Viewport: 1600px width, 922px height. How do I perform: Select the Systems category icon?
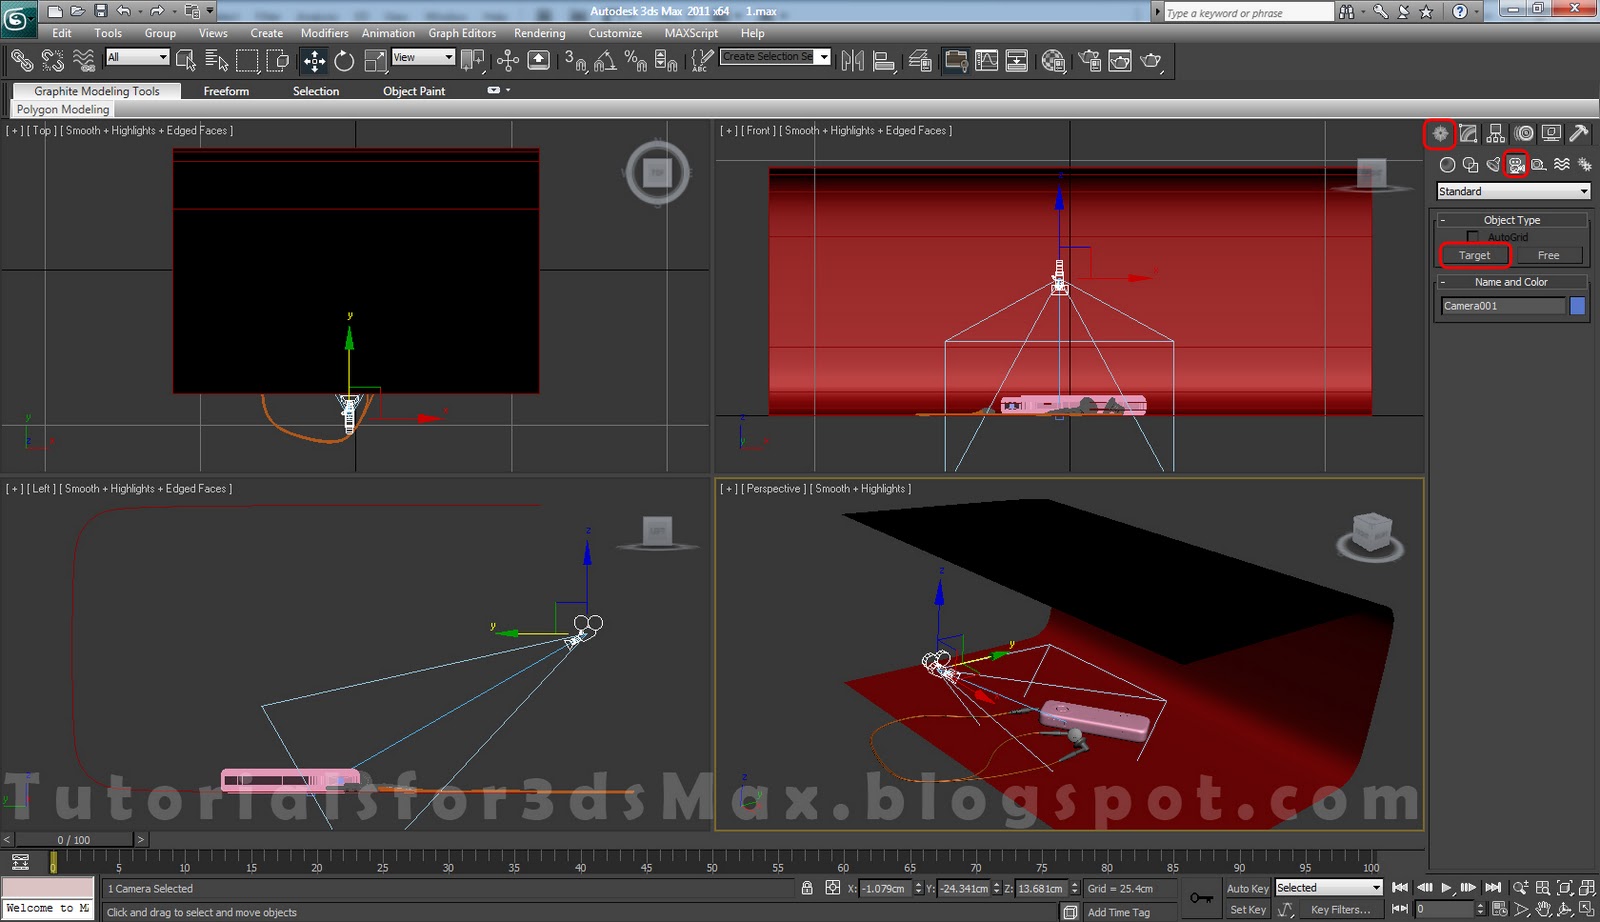1584,165
